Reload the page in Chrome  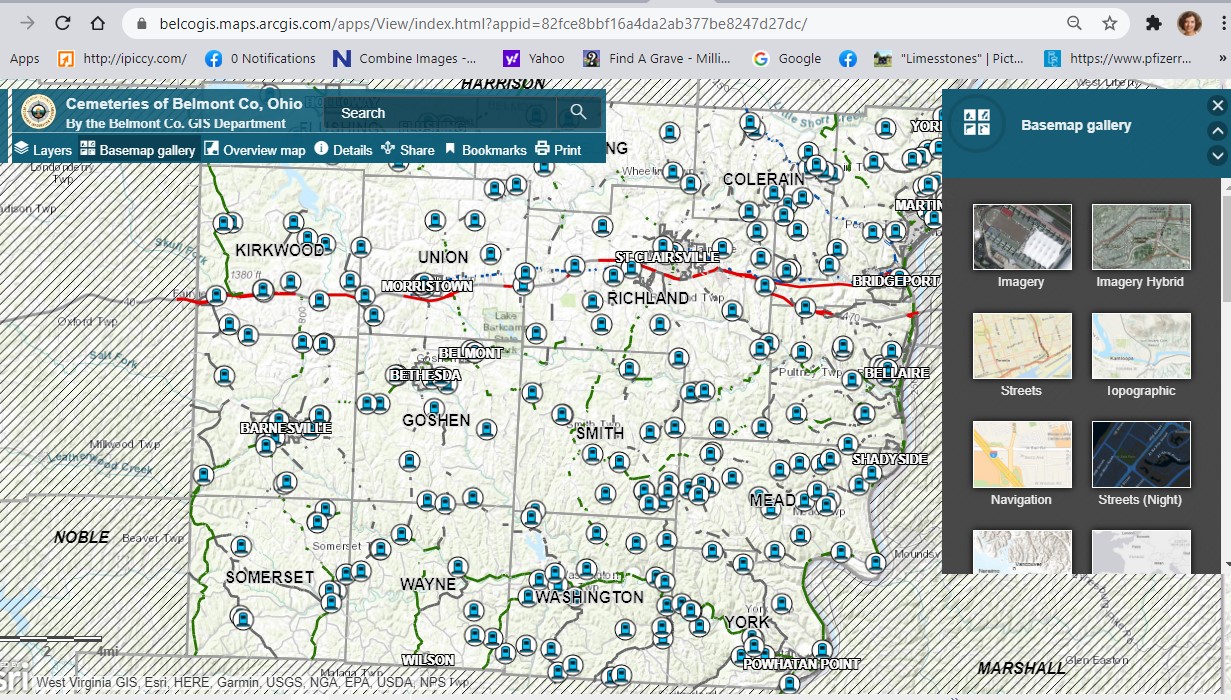(63, 21)
